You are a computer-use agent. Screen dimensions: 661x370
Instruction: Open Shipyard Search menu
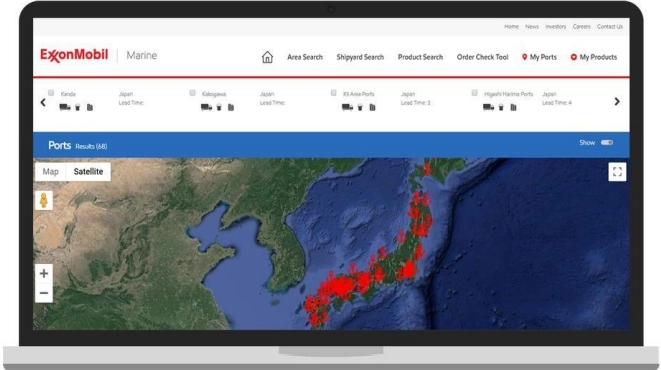360,57
